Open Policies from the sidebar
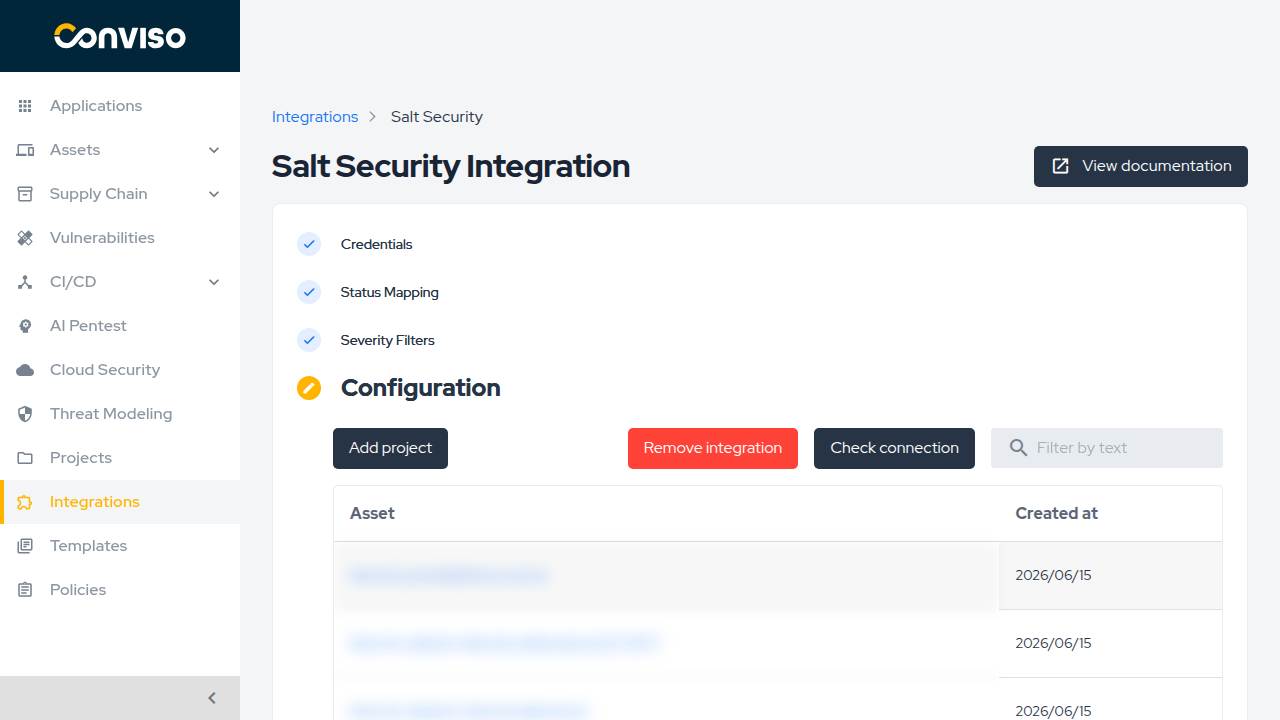The image size is (1280, 720). (120, 590)
